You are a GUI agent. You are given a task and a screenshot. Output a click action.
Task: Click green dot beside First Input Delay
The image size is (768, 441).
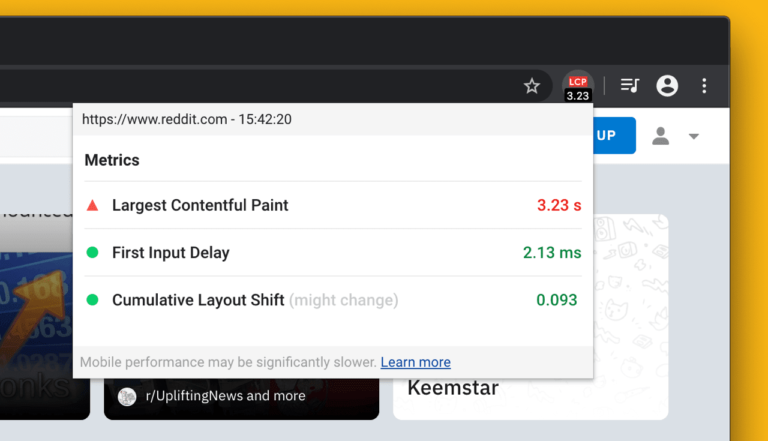[x=93, y=253]
